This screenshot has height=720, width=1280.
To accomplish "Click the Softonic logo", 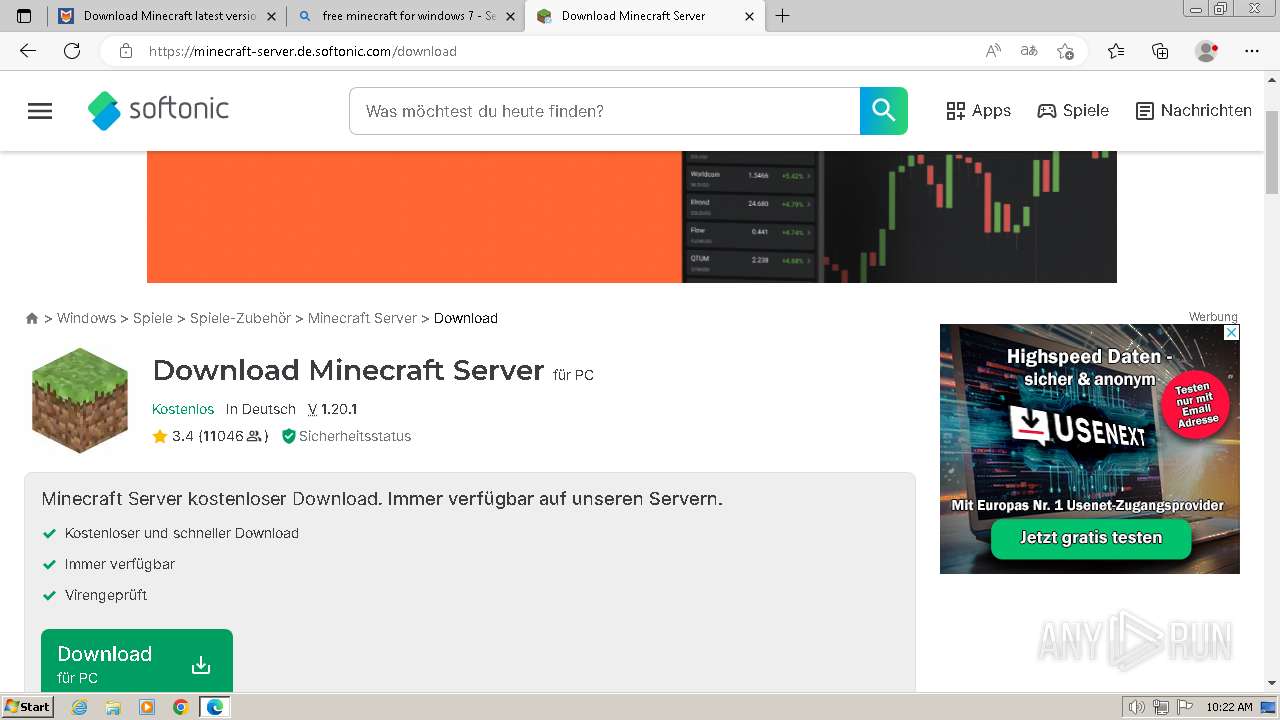I will point(158,110).
